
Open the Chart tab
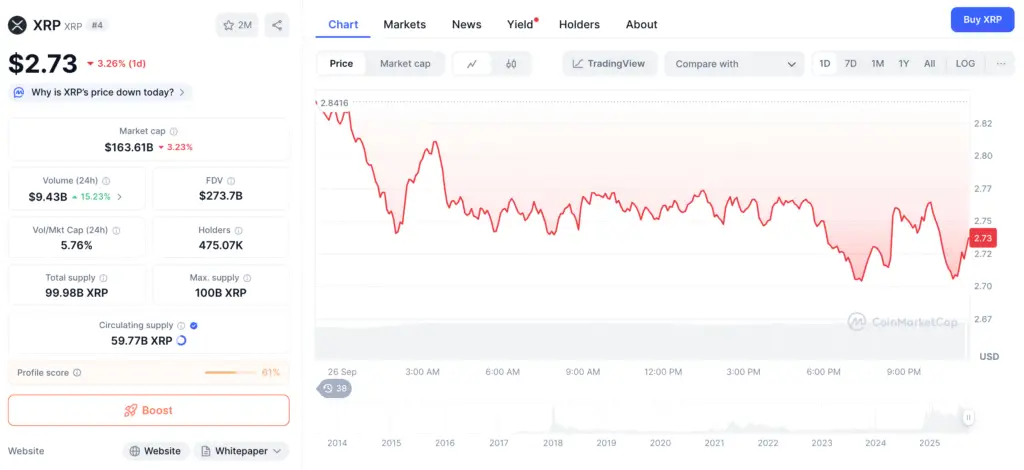point(343,25)
